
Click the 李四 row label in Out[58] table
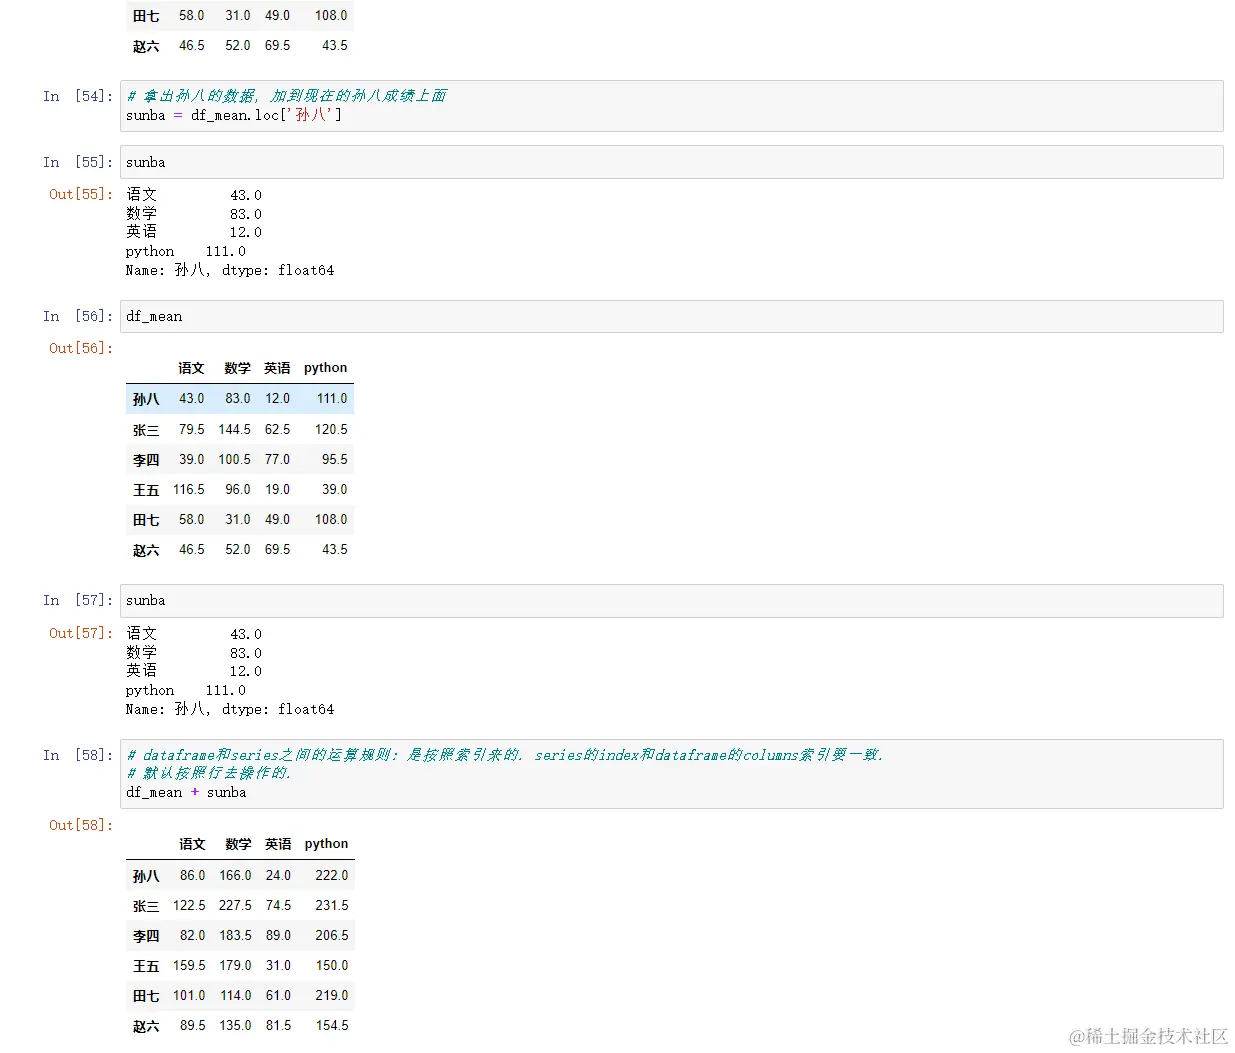pyautogui.click(x=146, y=936)
